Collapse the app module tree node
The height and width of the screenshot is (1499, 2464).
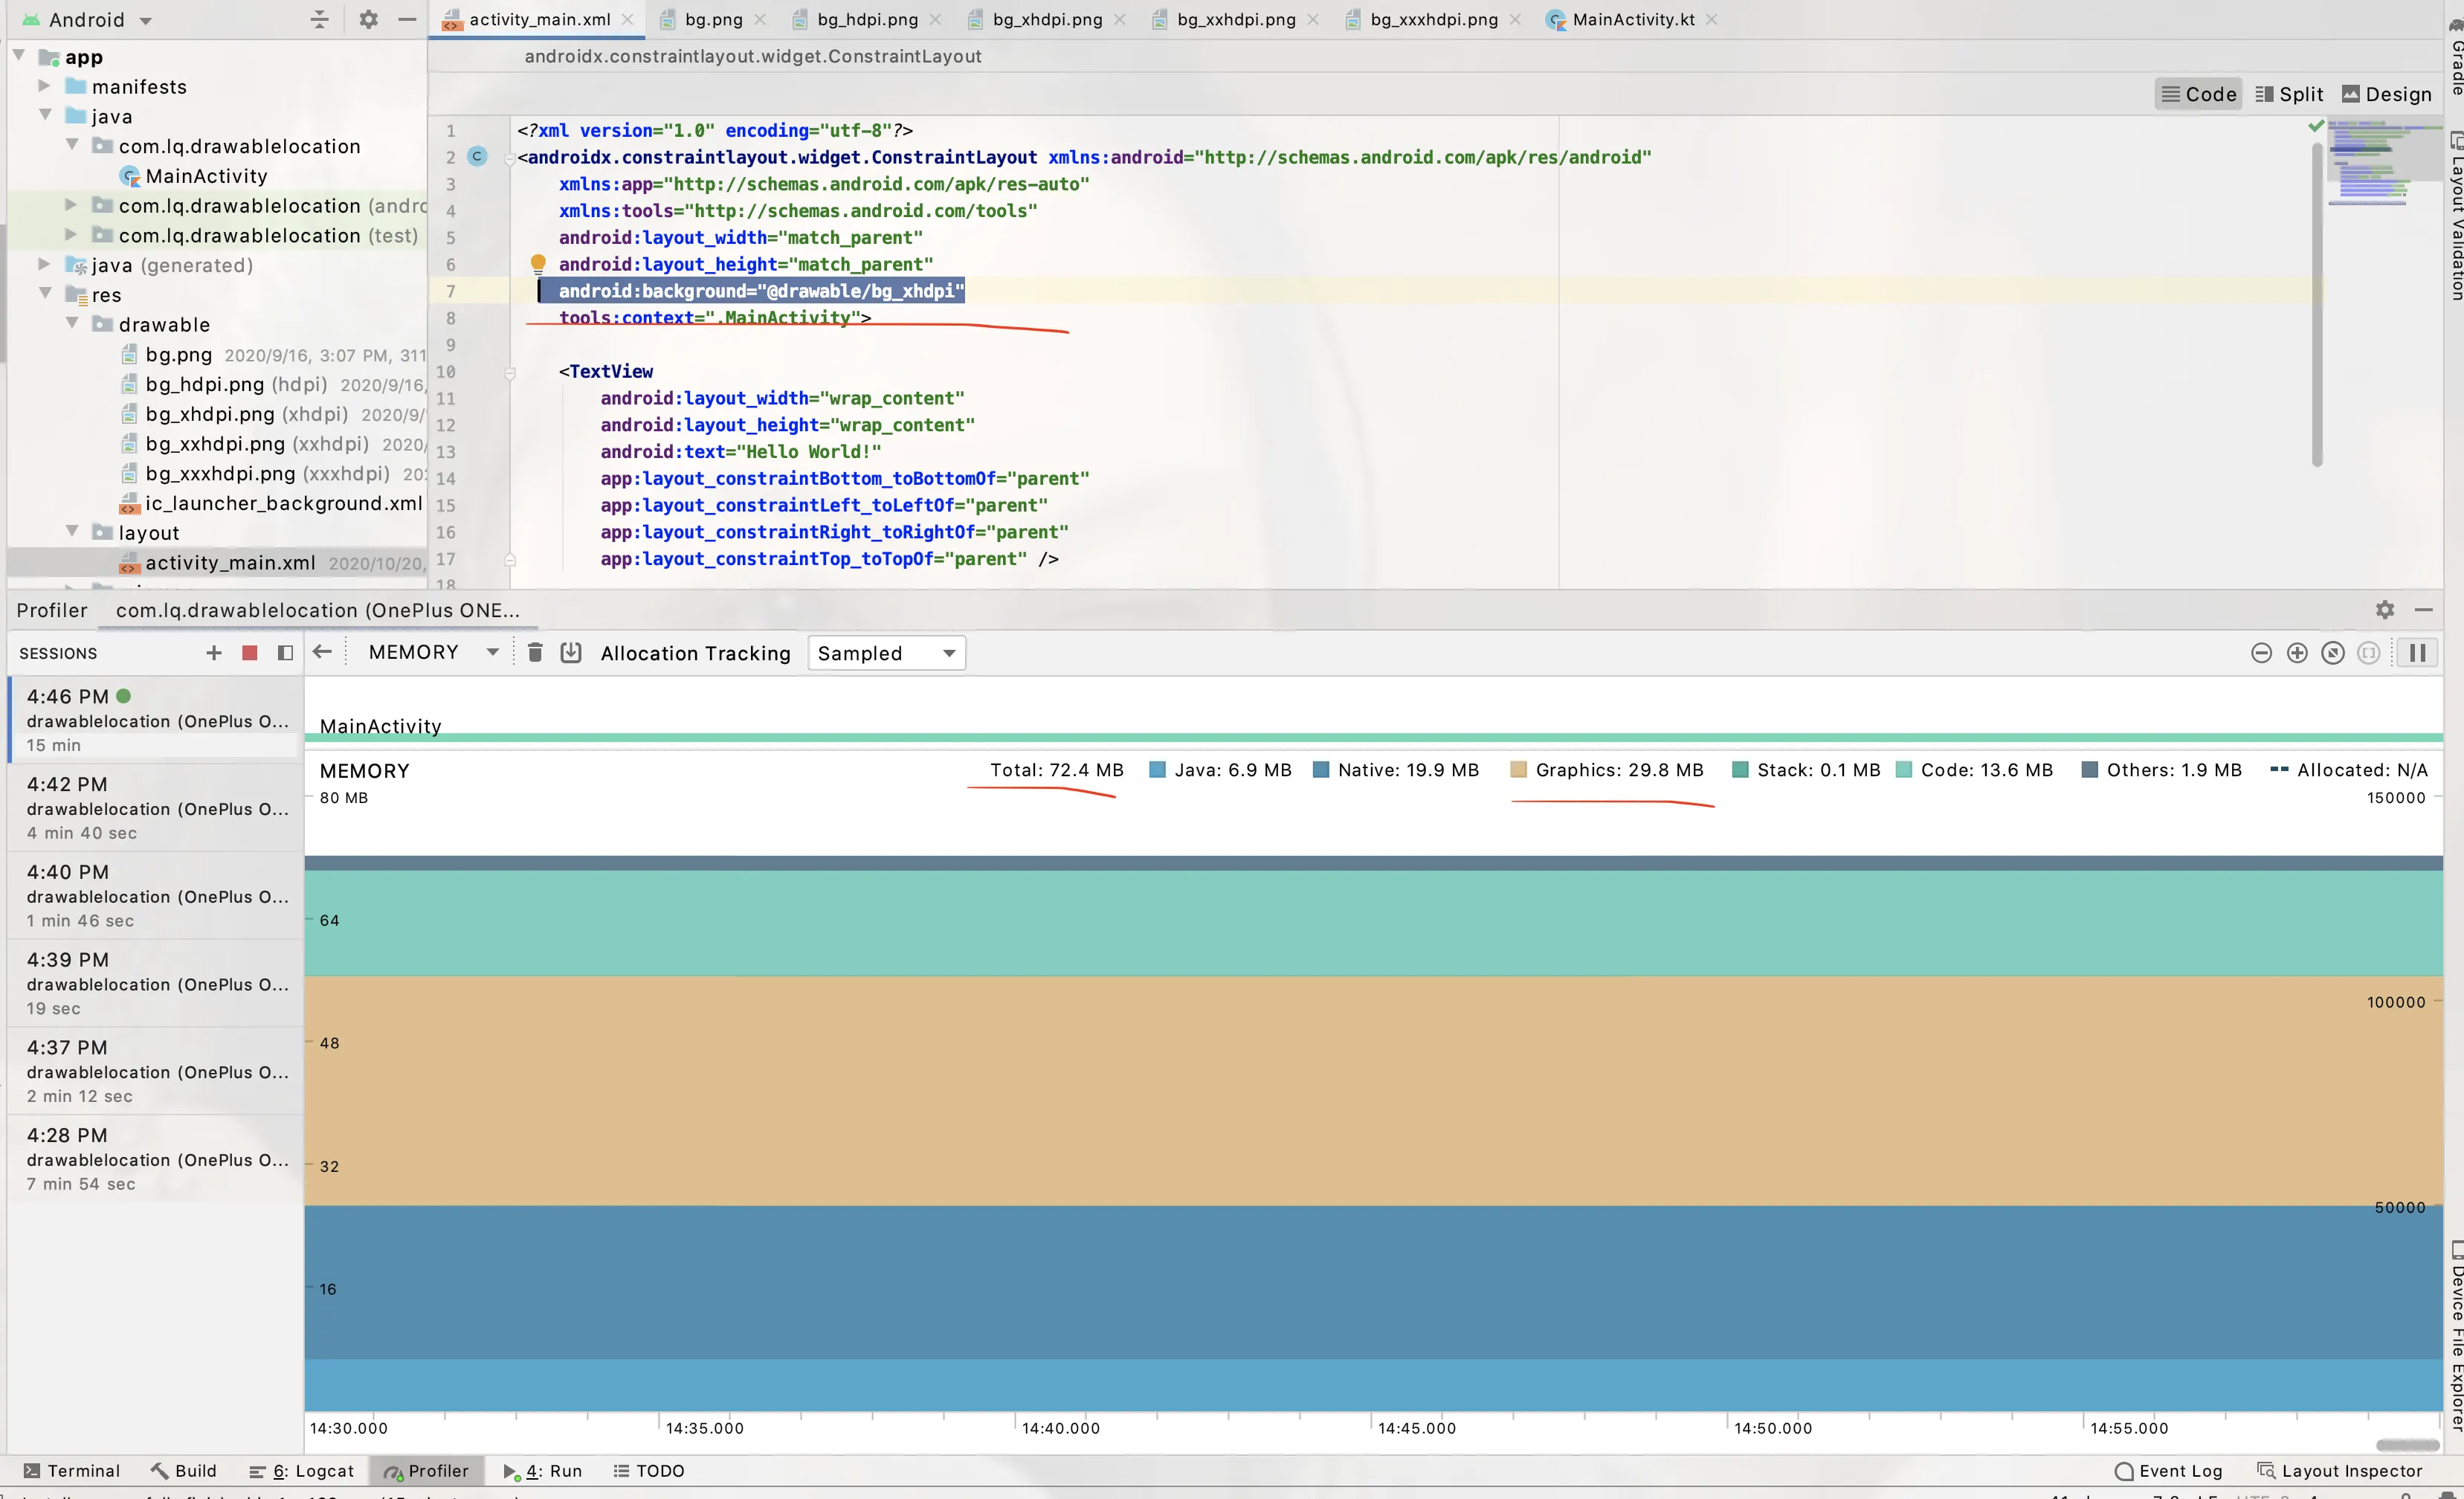[19, 56]
